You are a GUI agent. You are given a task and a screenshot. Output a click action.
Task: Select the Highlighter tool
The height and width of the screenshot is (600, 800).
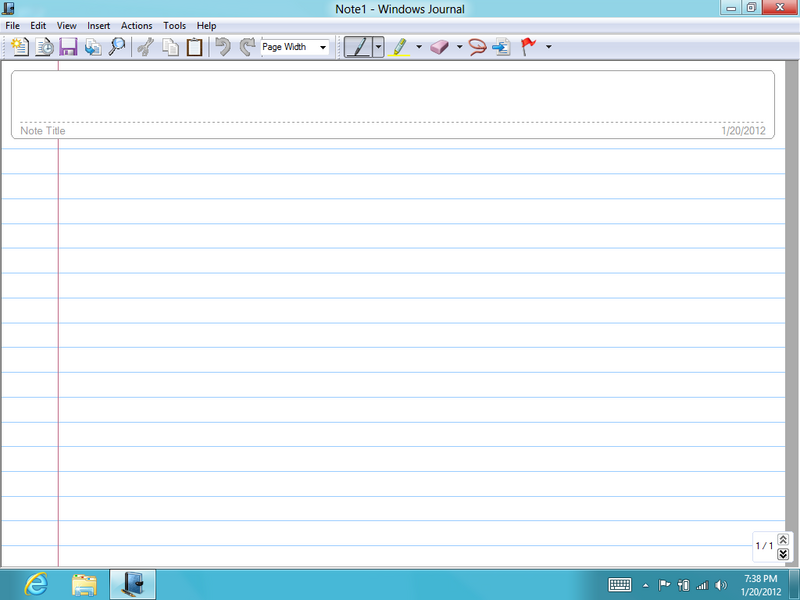tap(399, 47)
